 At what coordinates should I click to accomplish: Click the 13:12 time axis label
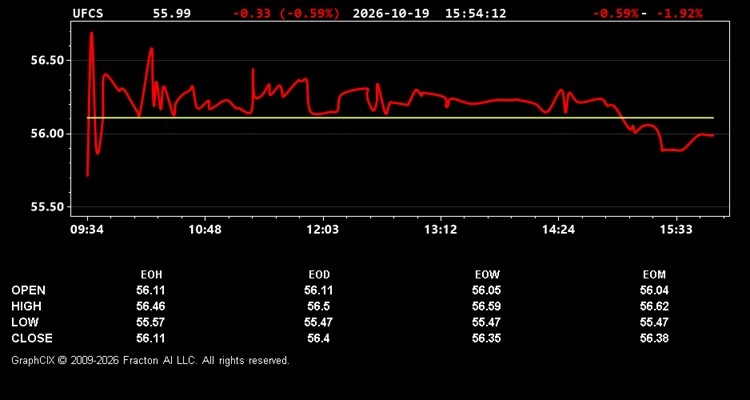(x=441, y=230)
